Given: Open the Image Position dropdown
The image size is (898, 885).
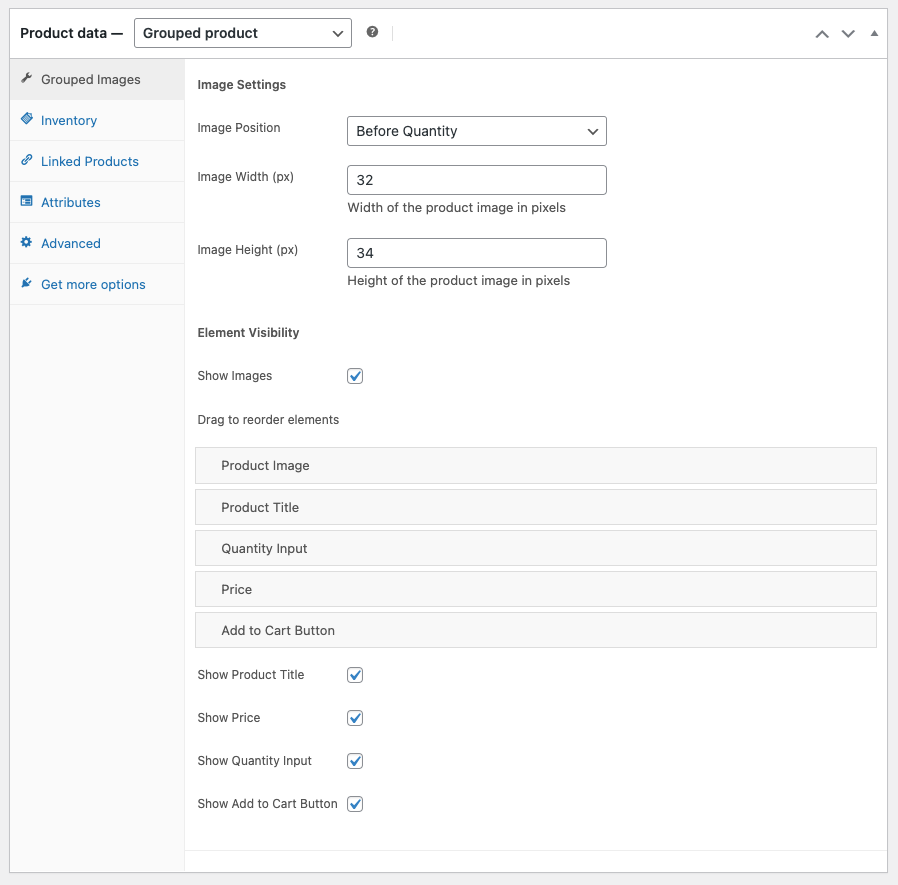Looking at the screenshot, I should 476,131.
